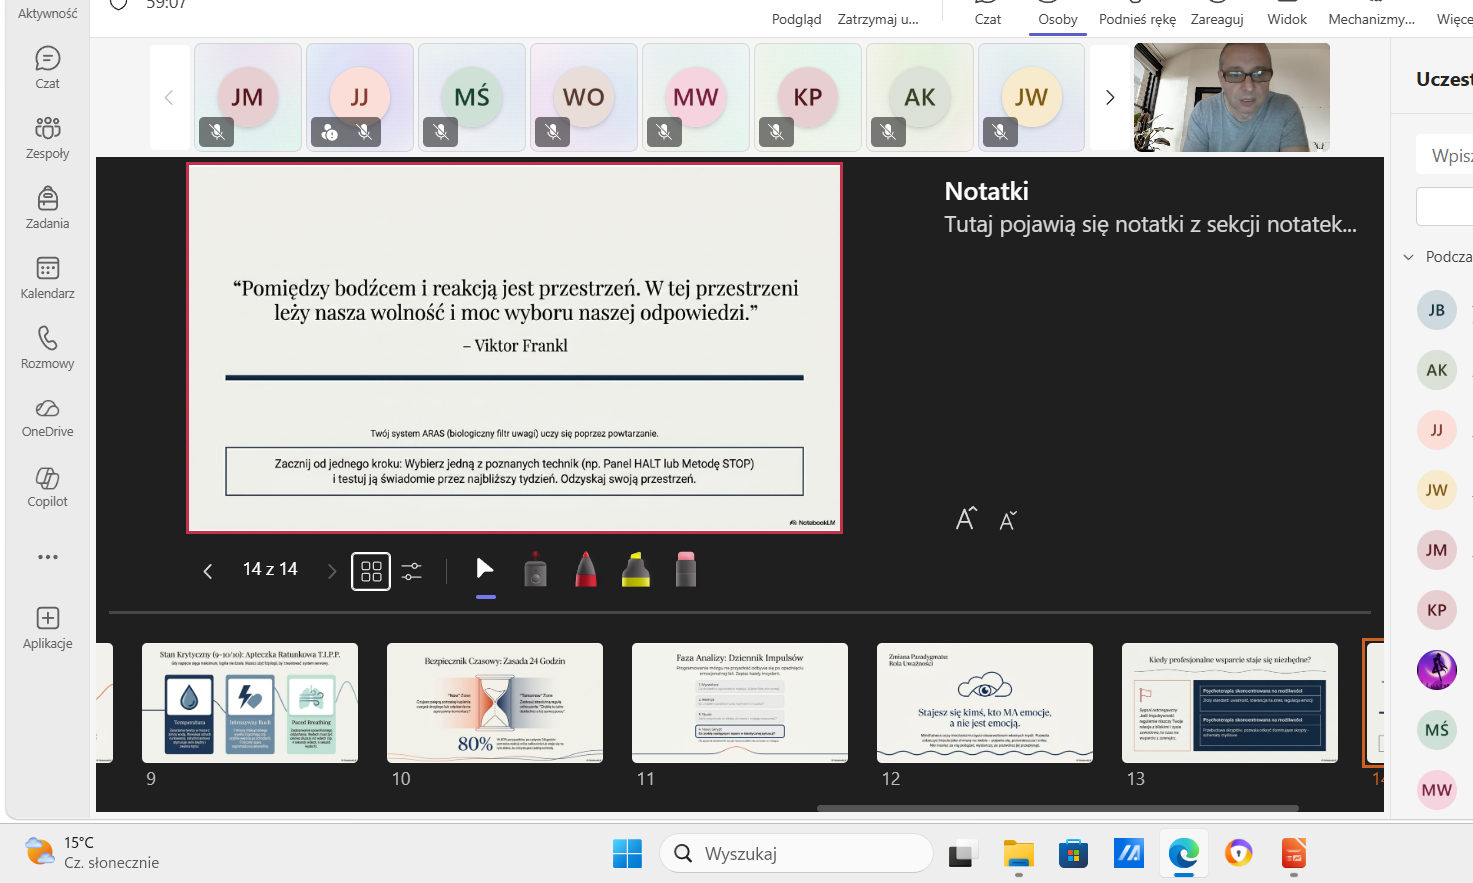Select the eraser tool
1473x883 pixels.
[x=685, y=569]
